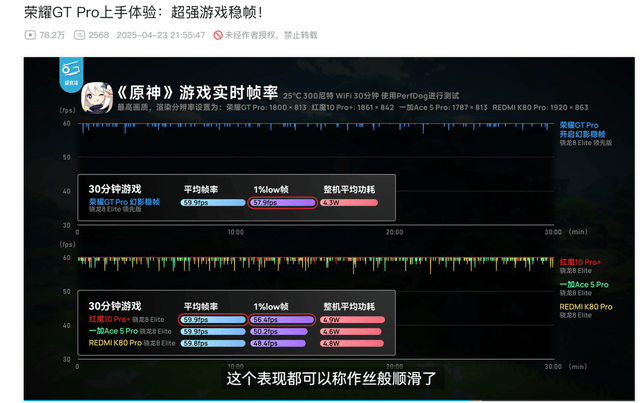Click the 未经作者授权，禁止转载 notice text
640x403 pixels.
click(x=271, y=35)
